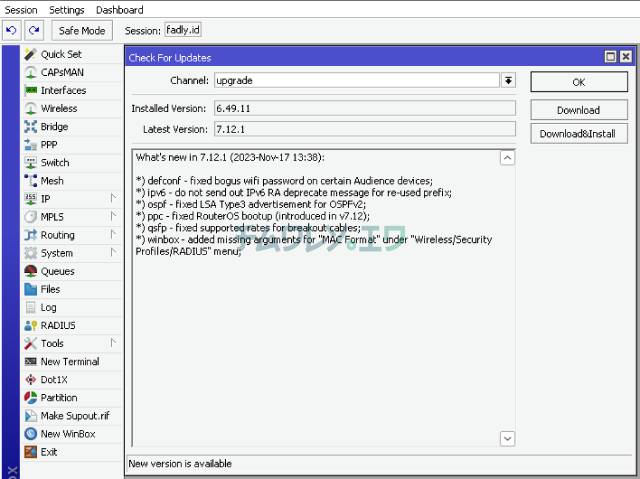
Task: Open the Channel dropdown arrow
Action: point(508,81)
